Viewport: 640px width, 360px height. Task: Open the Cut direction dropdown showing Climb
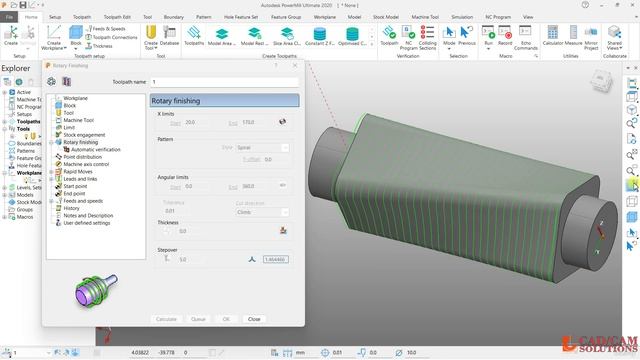[x=262, y=212]
